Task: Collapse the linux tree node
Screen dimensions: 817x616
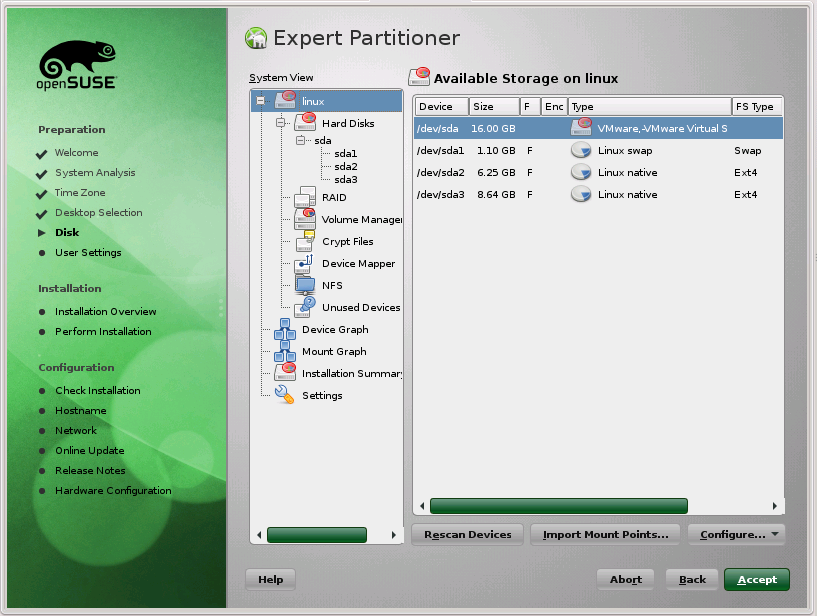Action: 261,101
